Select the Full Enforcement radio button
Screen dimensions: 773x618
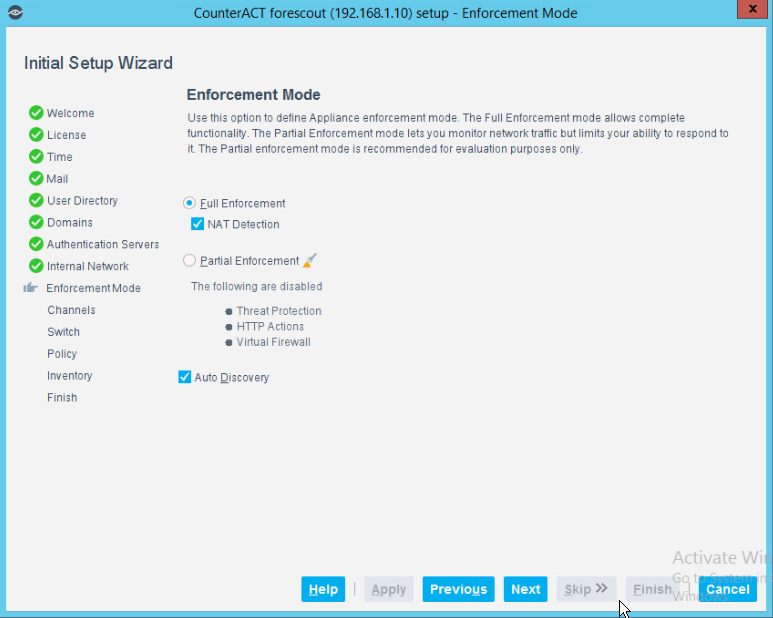click(189, 203)
